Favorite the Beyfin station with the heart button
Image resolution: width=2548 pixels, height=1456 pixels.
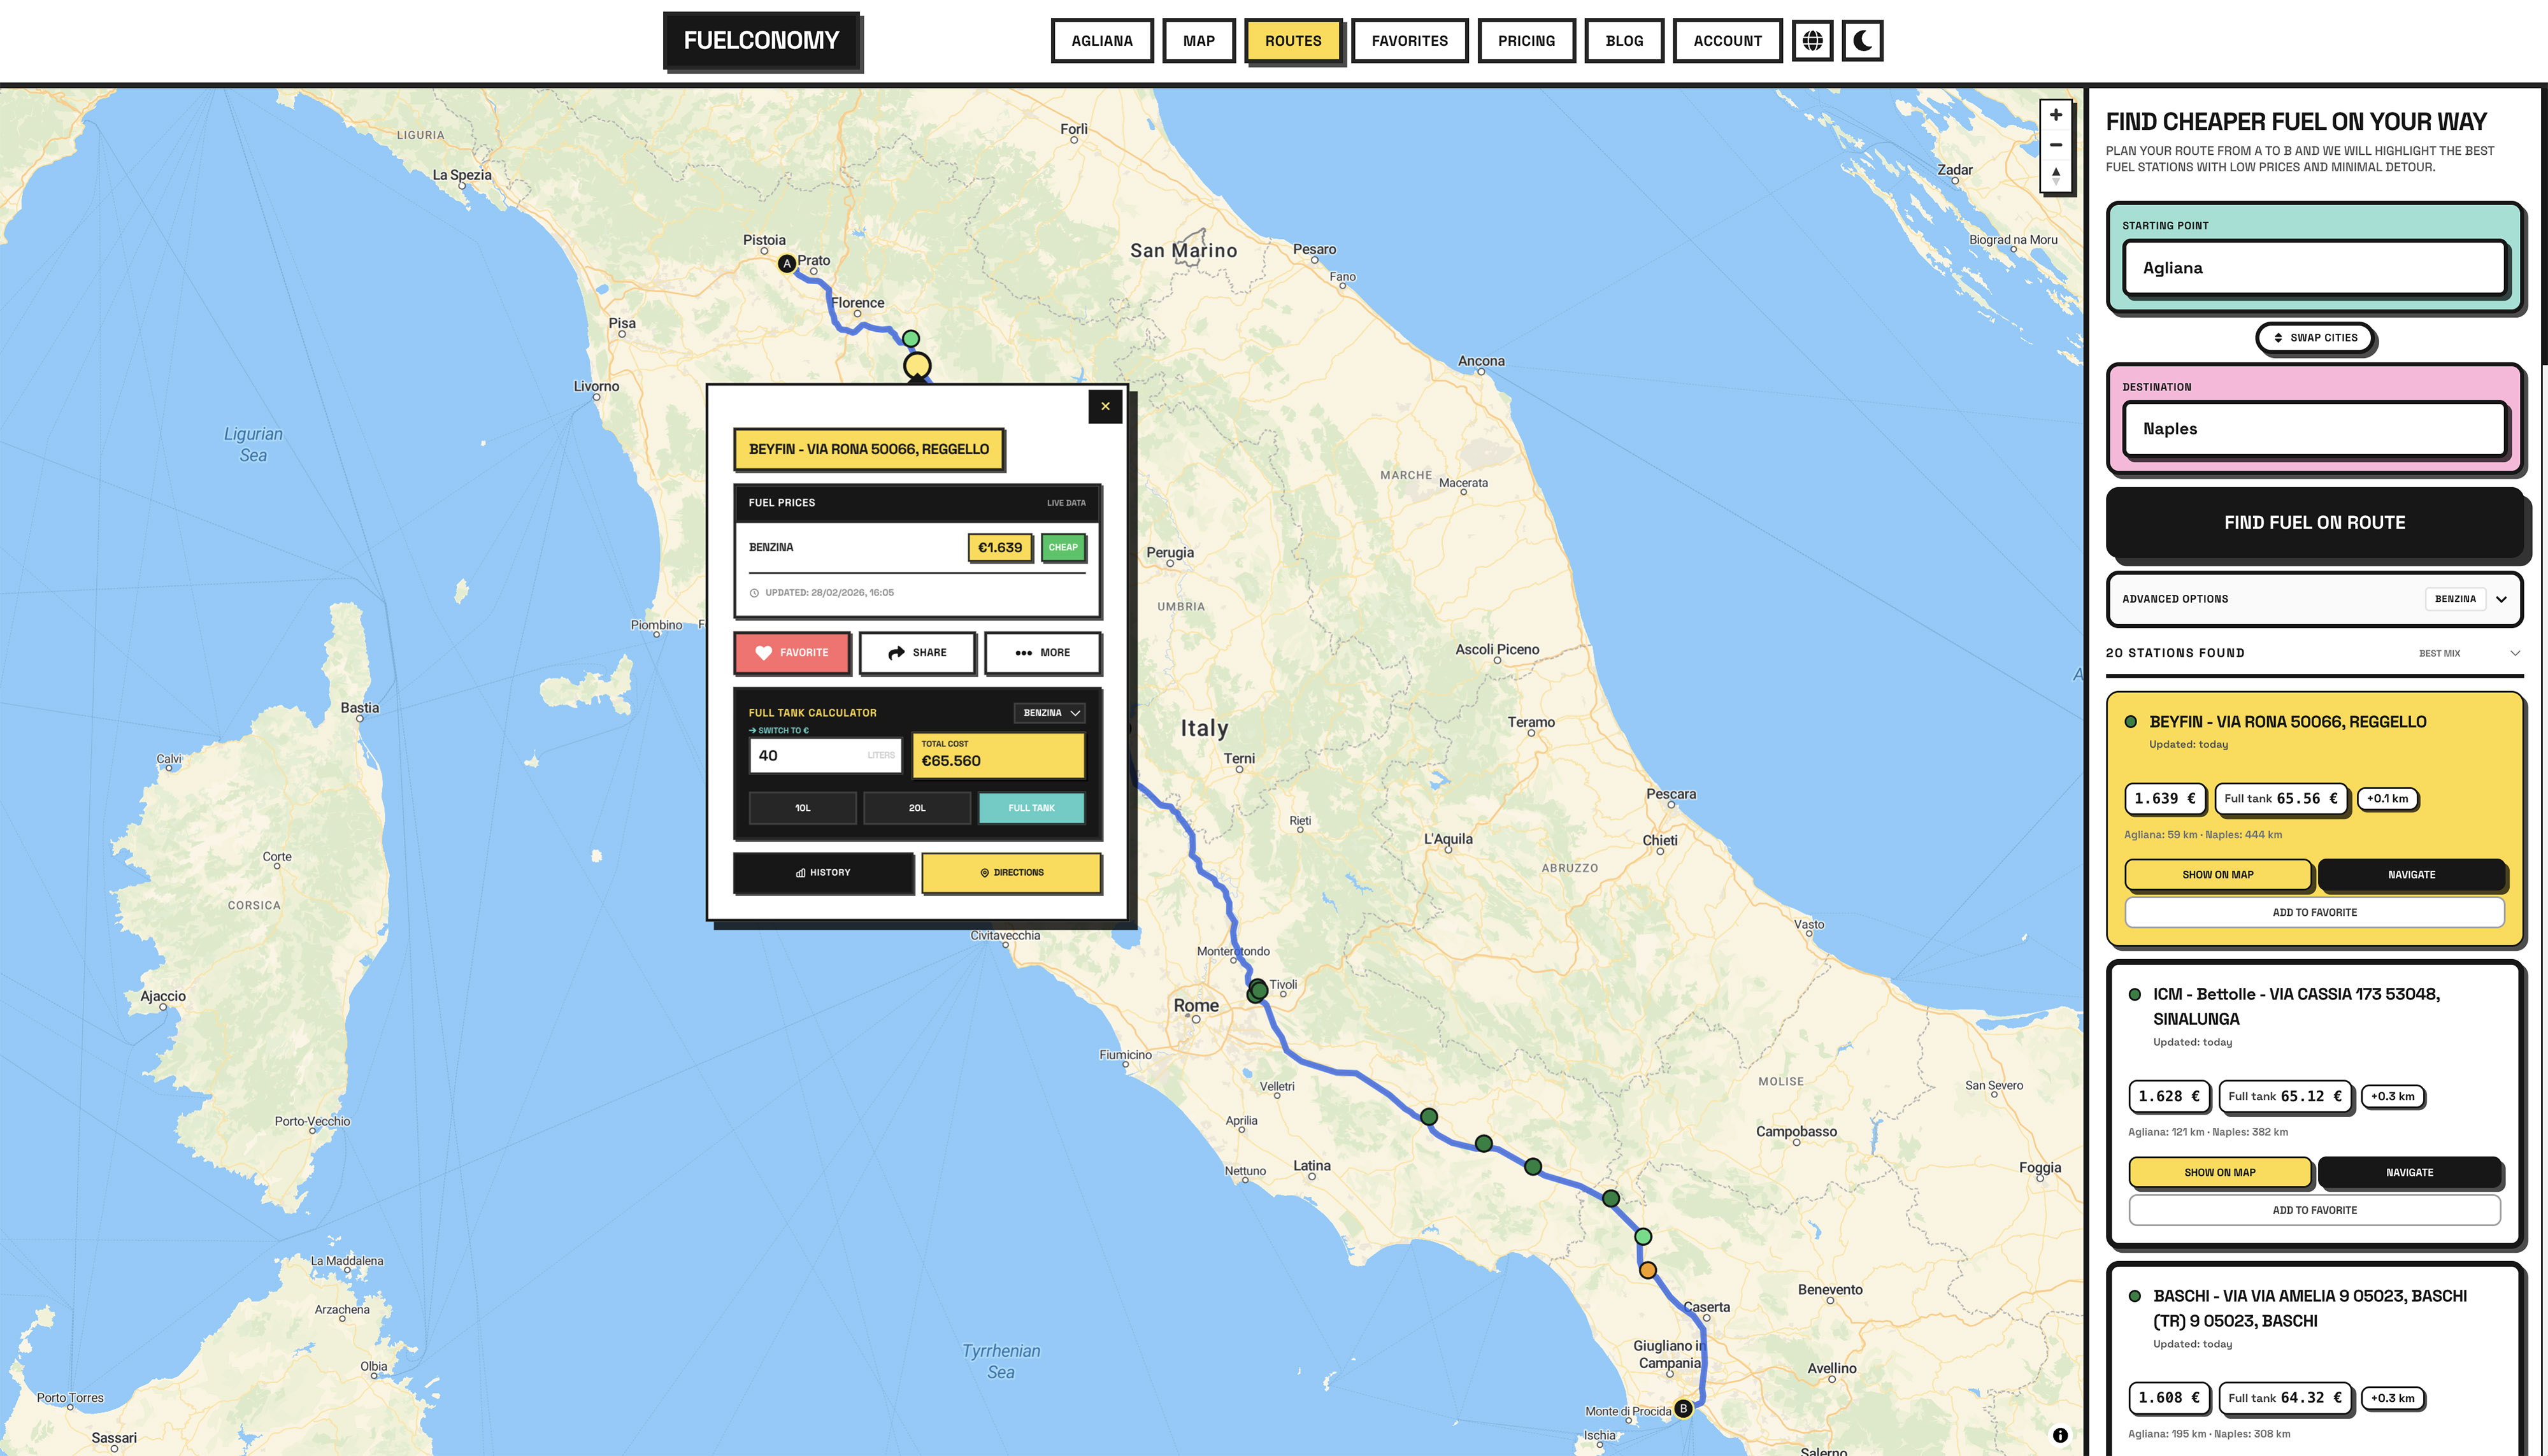point(791,652)
